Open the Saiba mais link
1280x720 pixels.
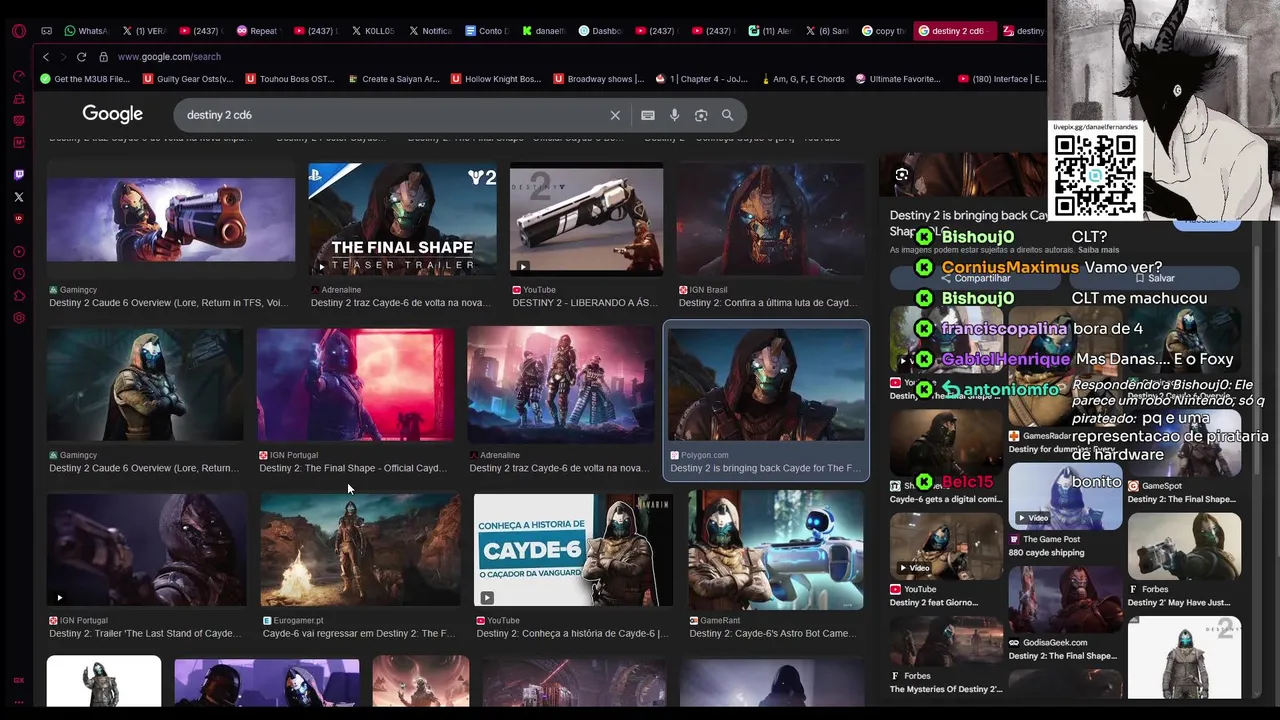1099,250
